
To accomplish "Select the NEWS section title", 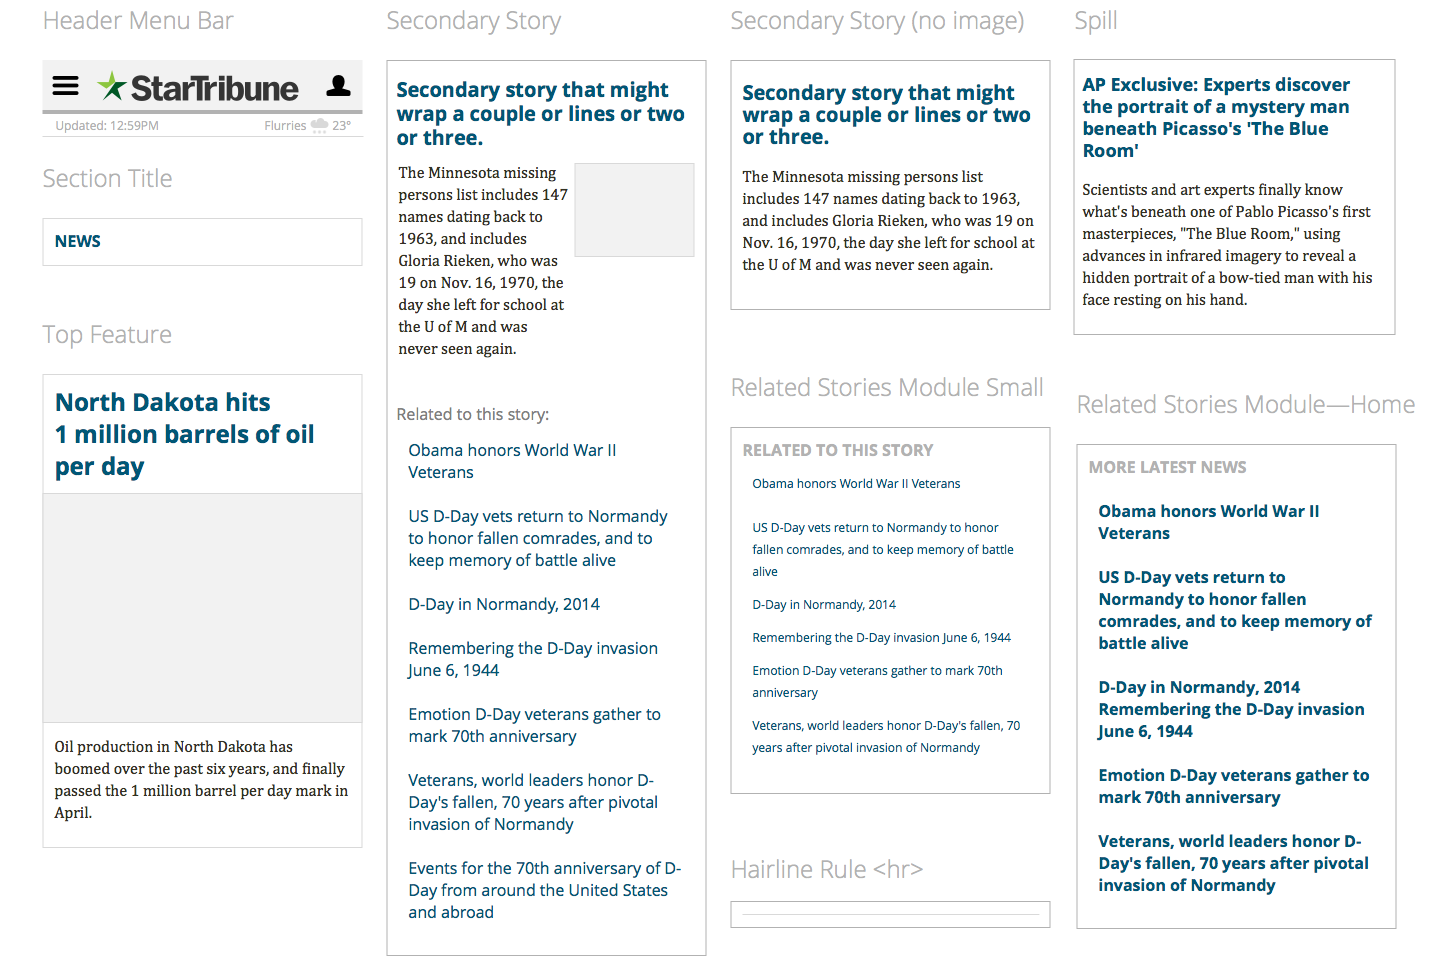I will click(78, 241).
